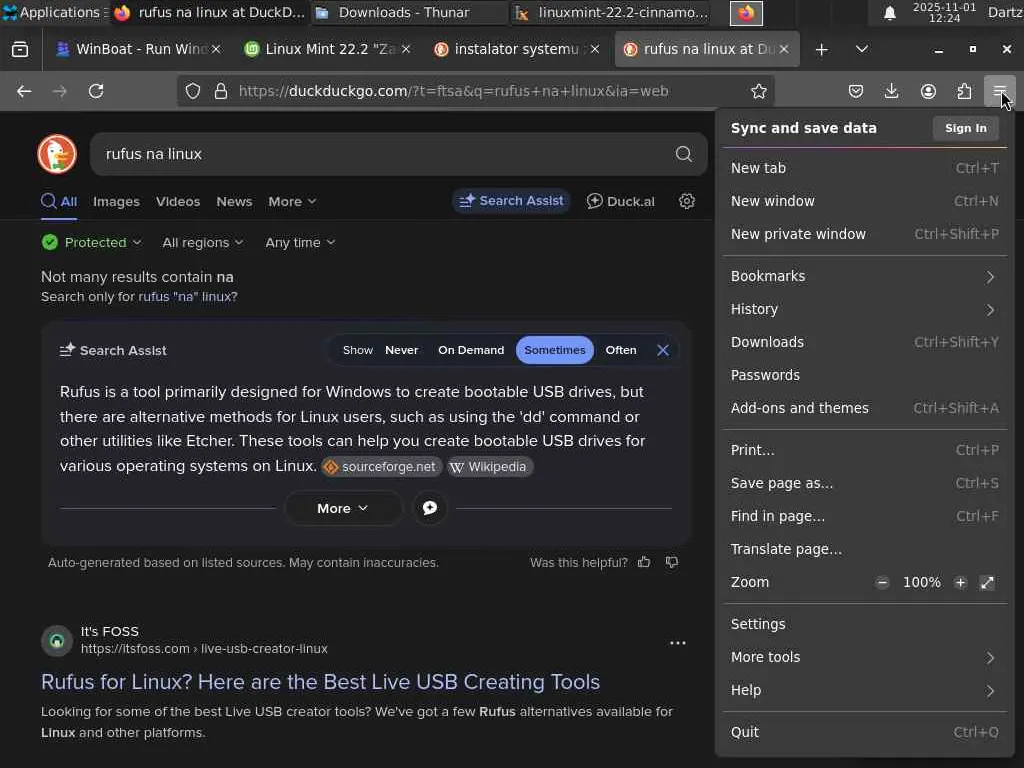Open chat bubble follow-up icon
The height and width of the screenshot is (768, 1024).
(x=430, y=508)
